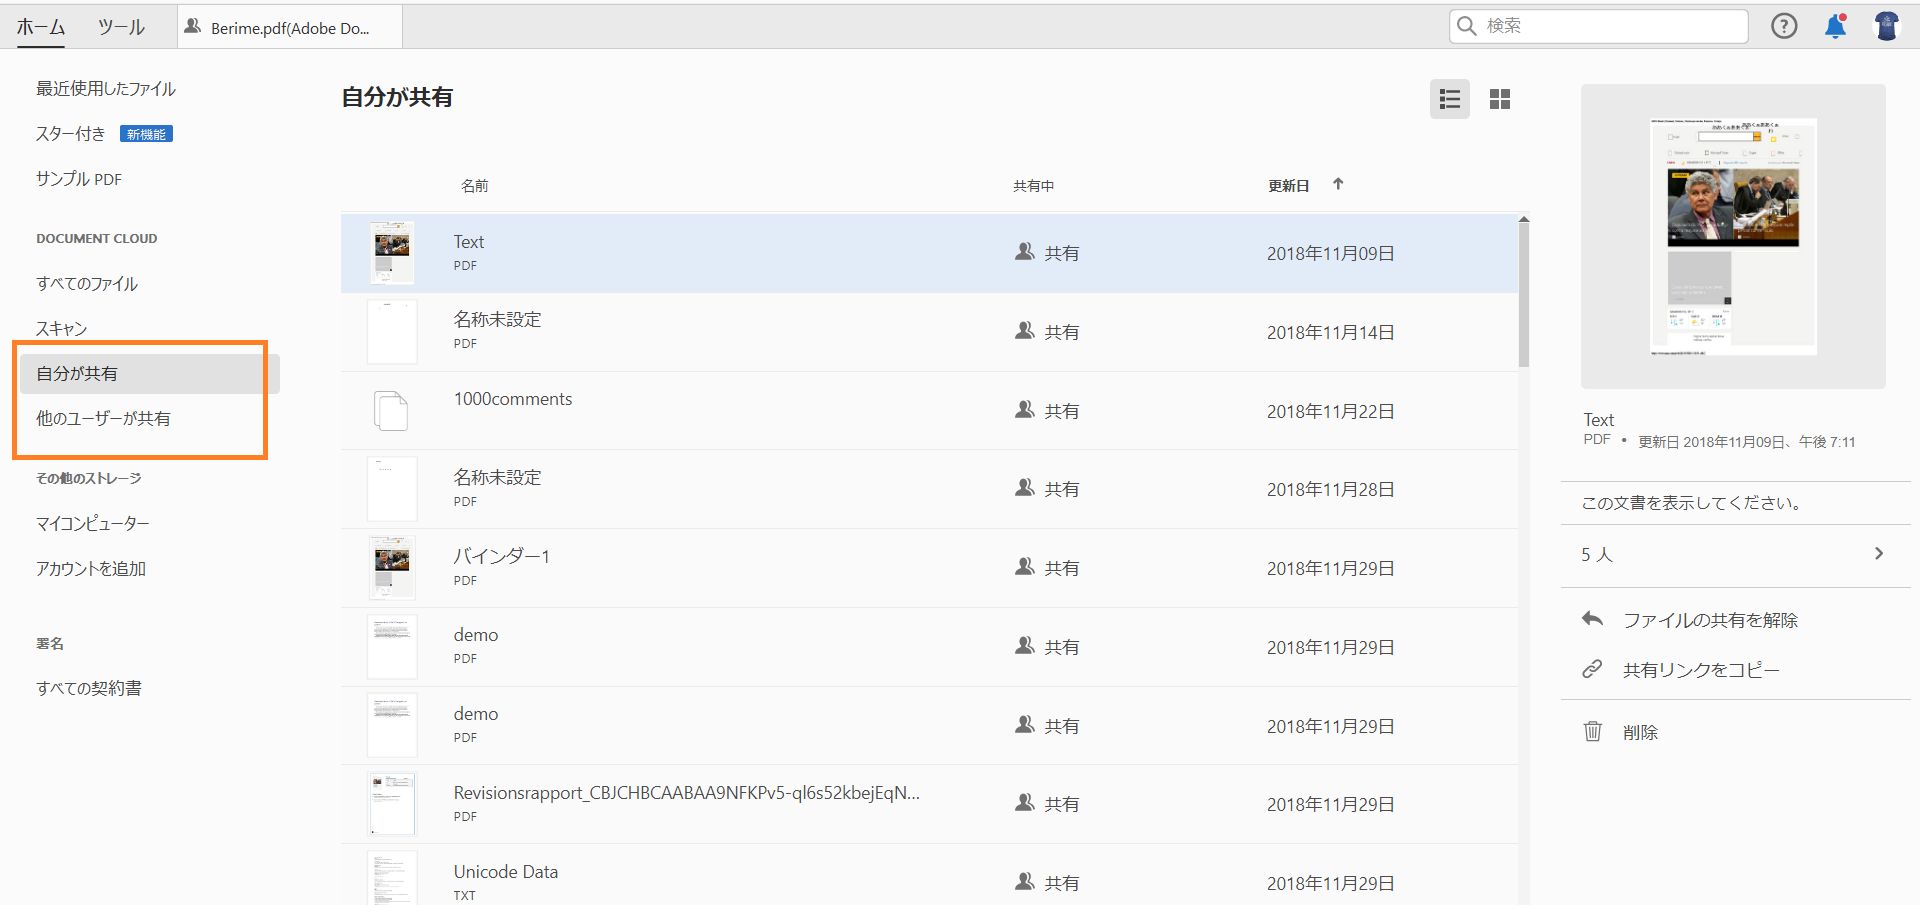
Task: Click the magnifier icon in the search box
Action: point(1467,26)
